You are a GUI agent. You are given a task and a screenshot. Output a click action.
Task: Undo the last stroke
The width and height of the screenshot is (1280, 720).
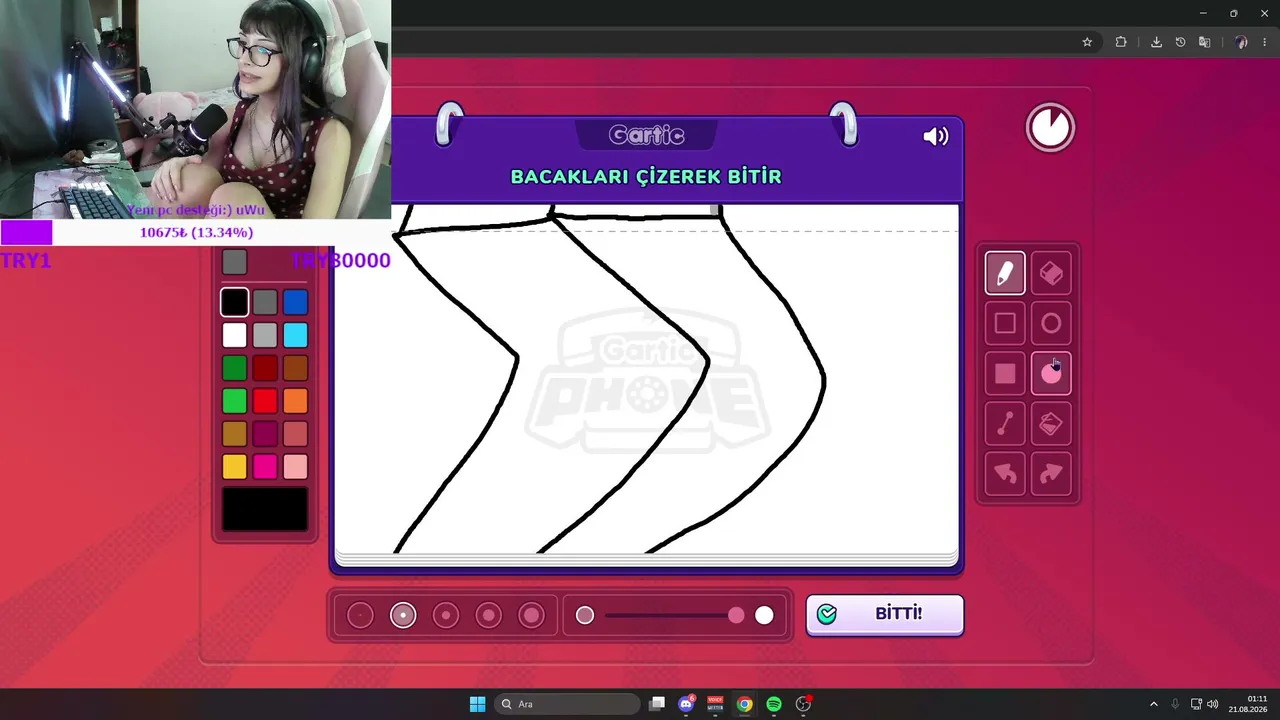1005,474
